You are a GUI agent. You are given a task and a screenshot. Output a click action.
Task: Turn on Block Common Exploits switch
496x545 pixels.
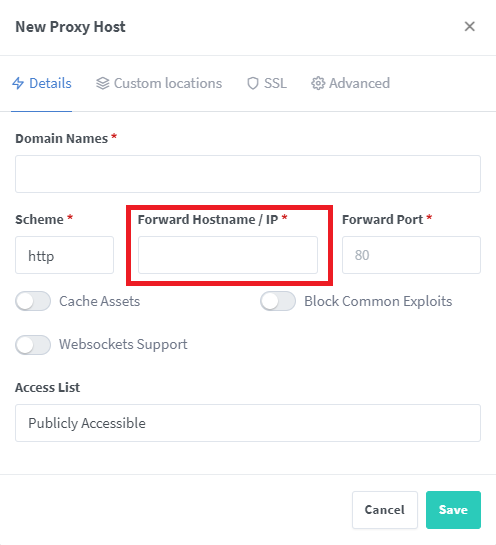pyautogui.click(x=278, y=301)
